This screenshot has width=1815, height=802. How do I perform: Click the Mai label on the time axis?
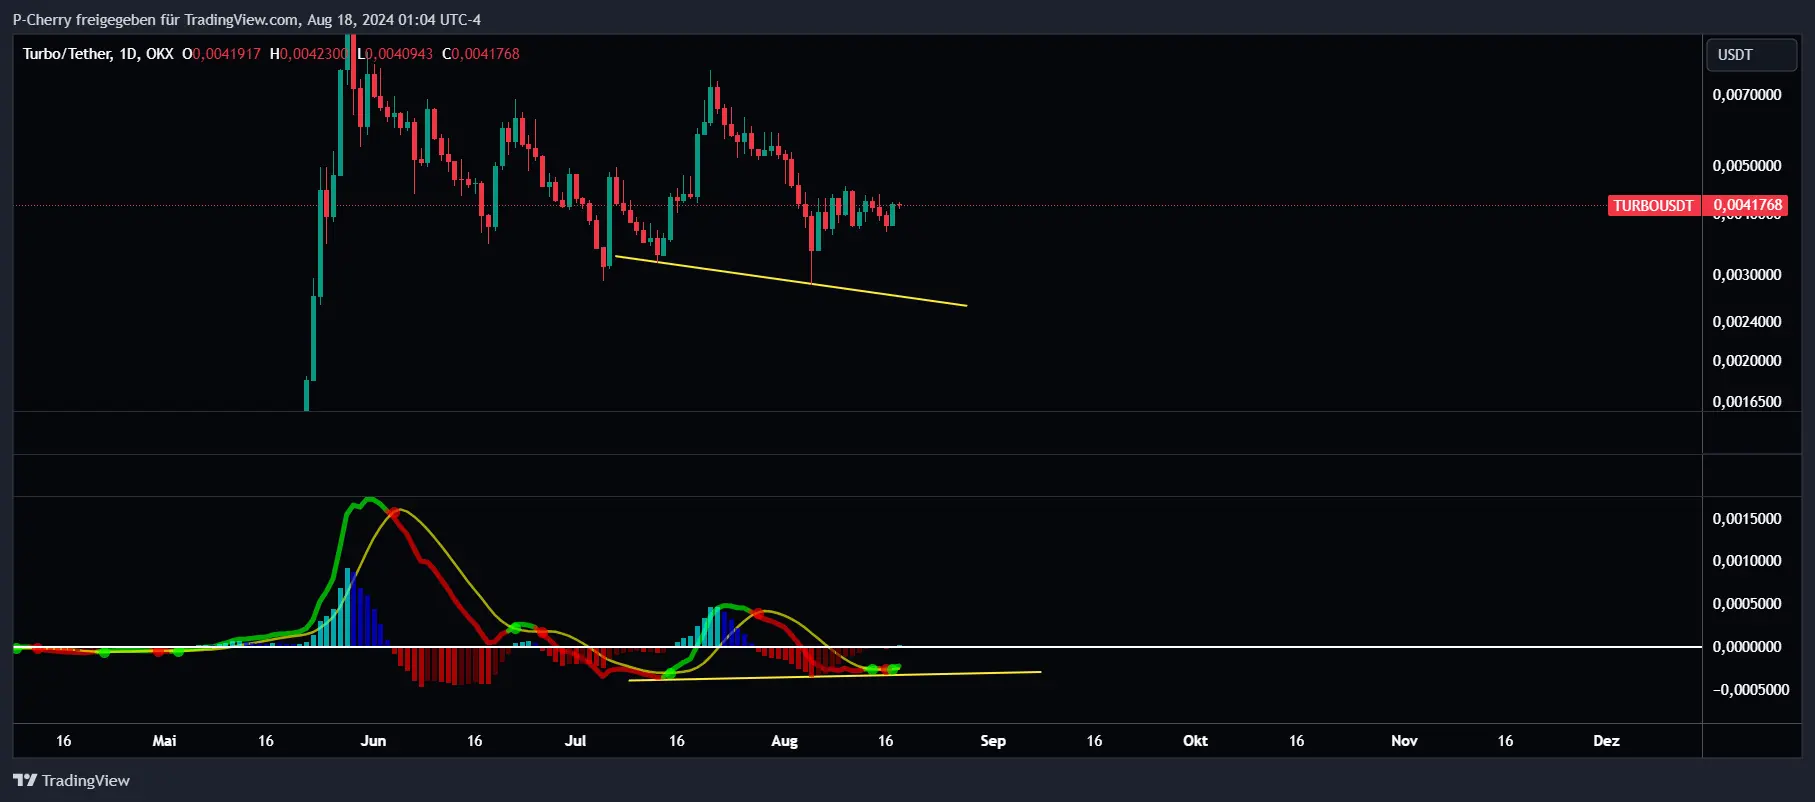pos(164,741)
